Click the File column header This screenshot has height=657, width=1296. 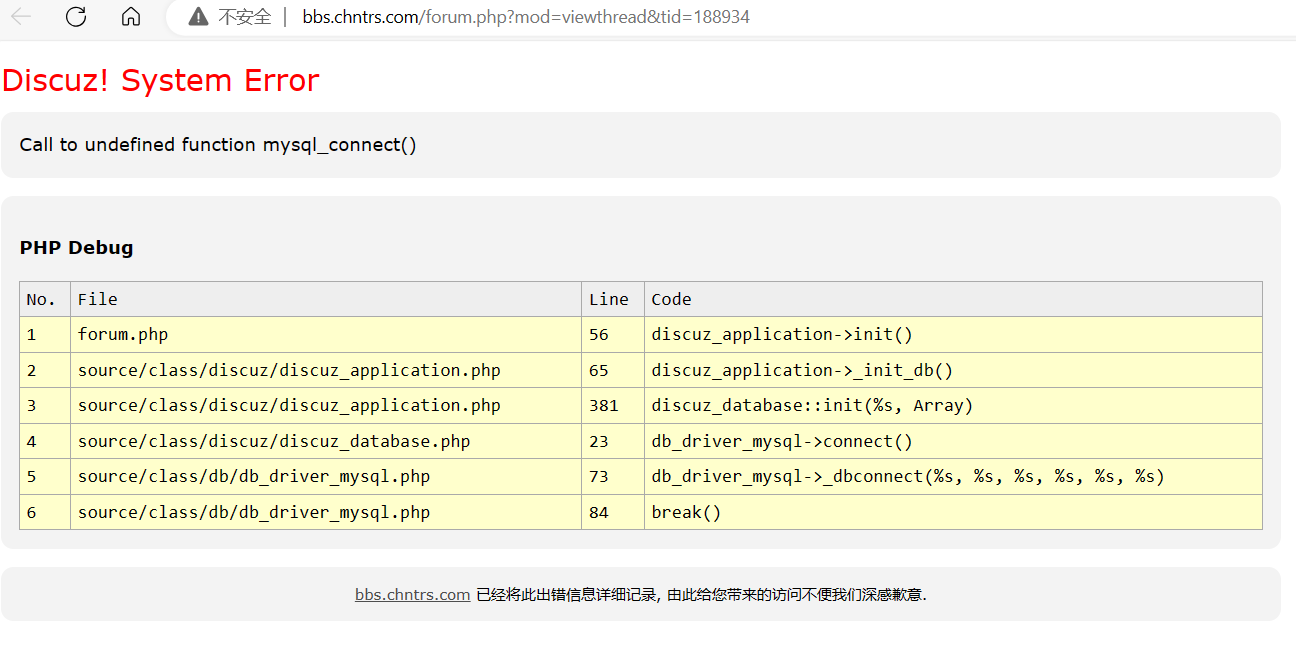(x=98, y=299)
